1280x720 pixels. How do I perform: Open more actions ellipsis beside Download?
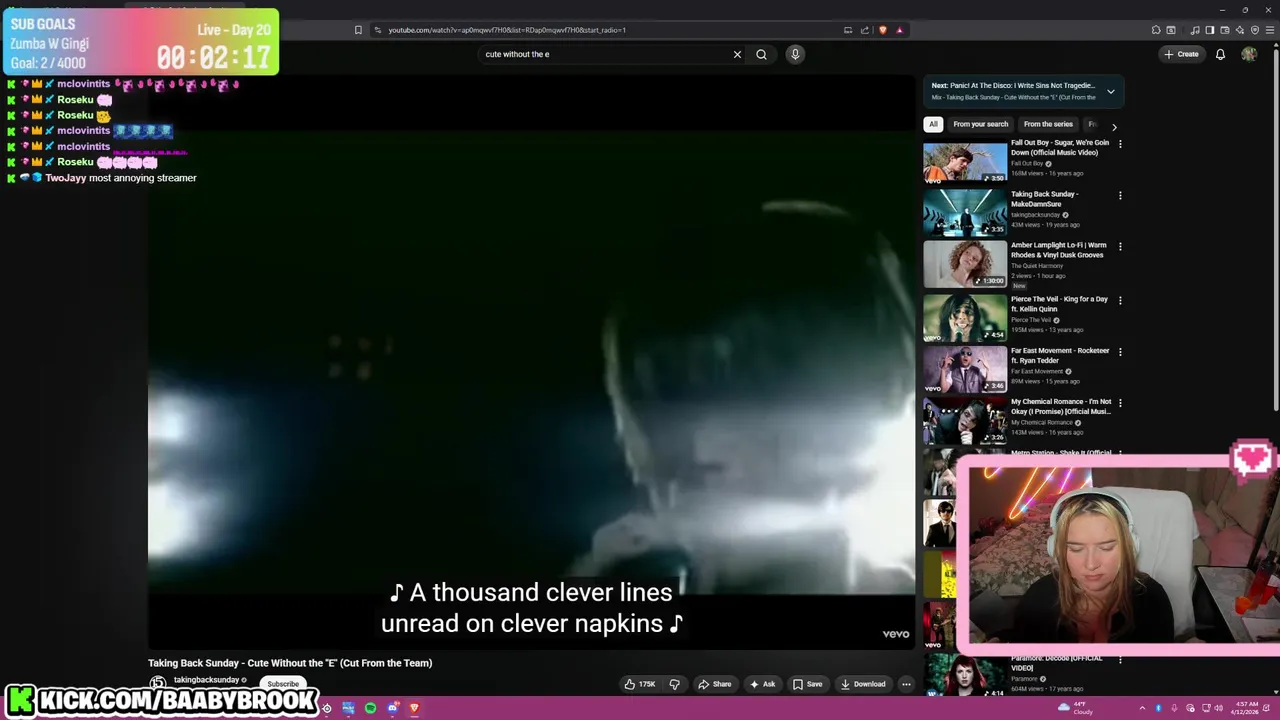pyautogui.click(x=906, y=684)
